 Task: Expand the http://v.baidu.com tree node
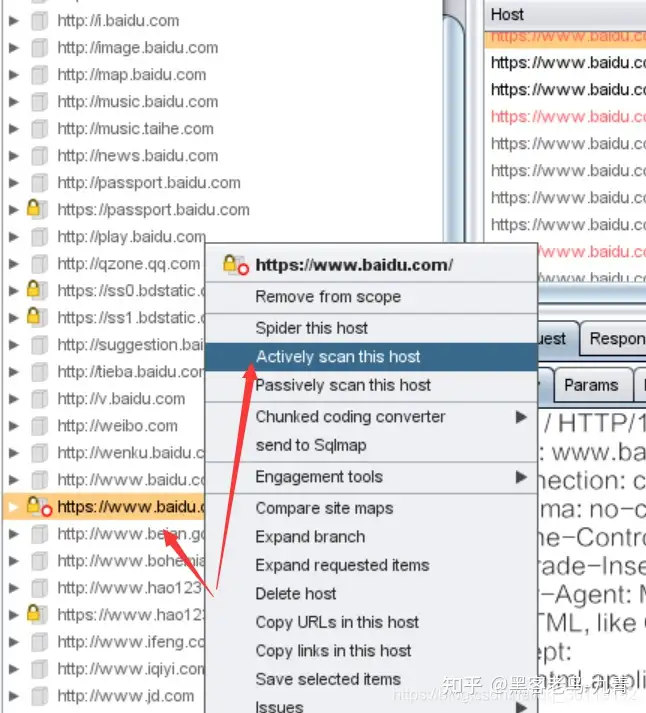pos(14,399)
